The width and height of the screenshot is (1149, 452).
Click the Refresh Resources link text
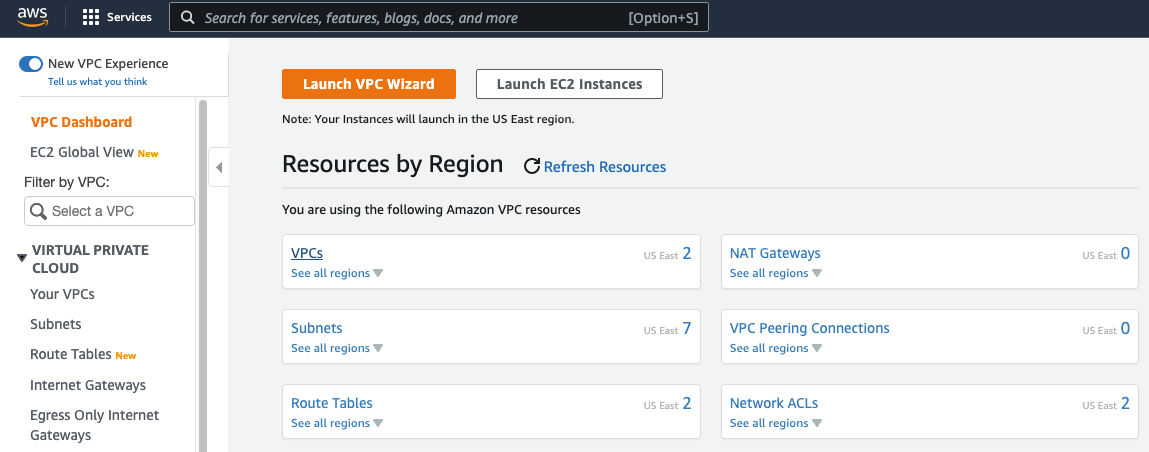tap(605, 167)
